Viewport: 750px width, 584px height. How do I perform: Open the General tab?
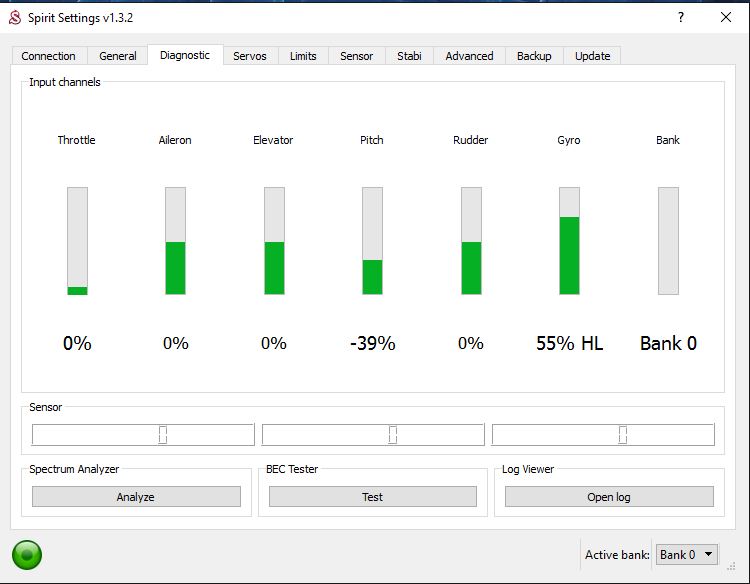pyautogui.click(x=117, y=56)
